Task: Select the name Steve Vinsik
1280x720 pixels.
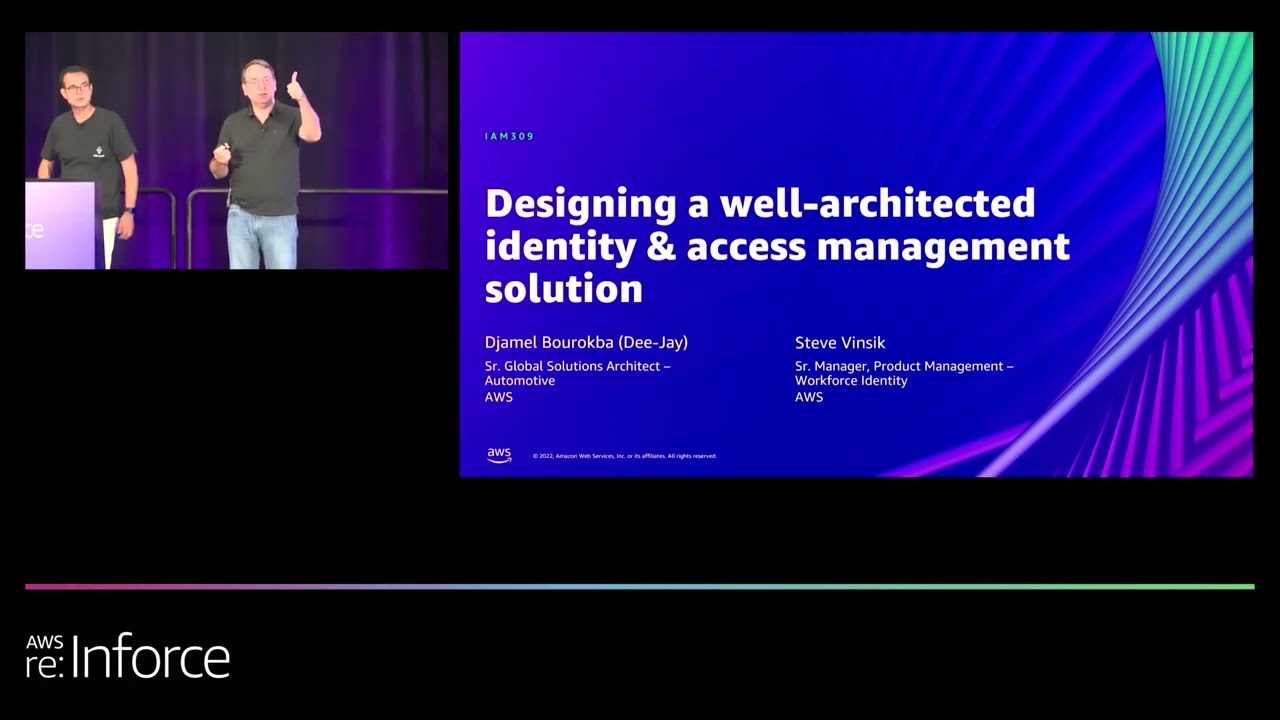Action: (x=840, y=342)
